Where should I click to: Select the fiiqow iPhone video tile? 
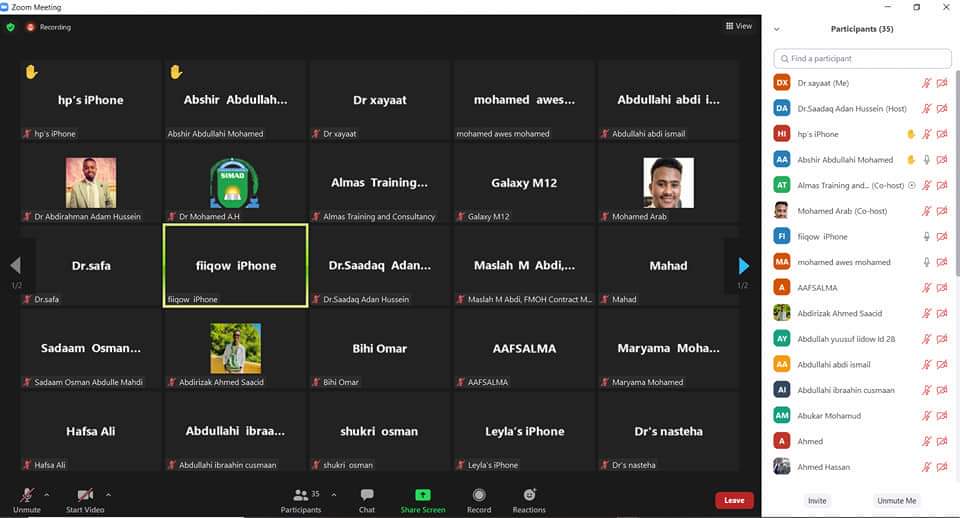[x=236, y=265]
